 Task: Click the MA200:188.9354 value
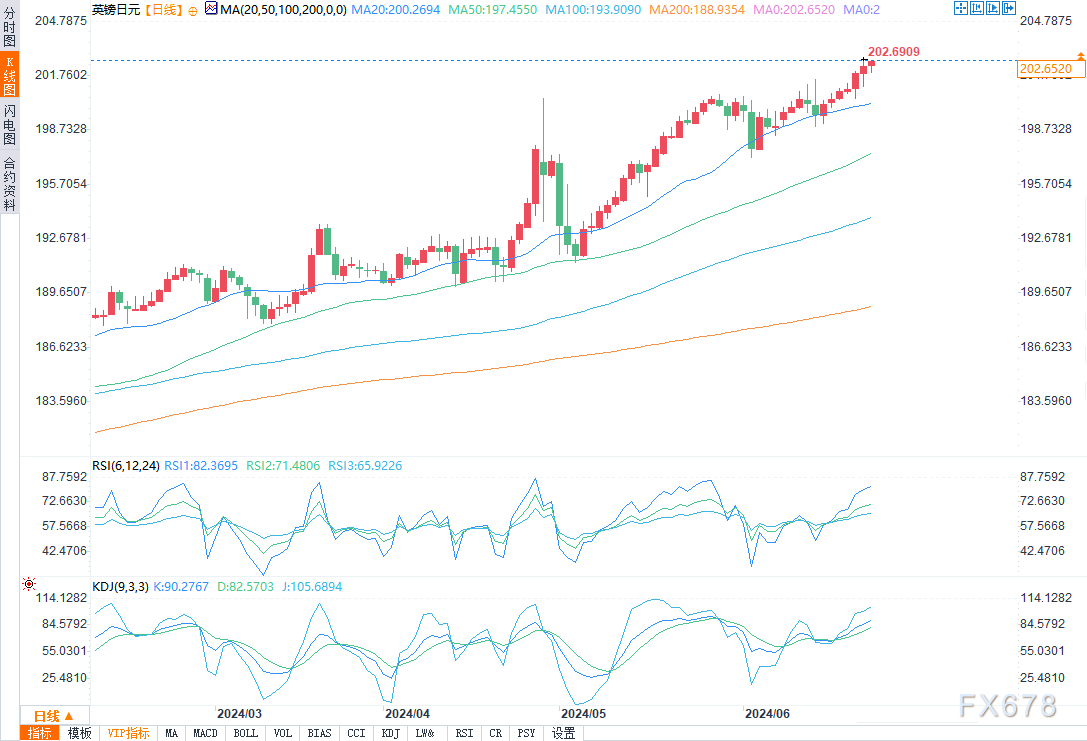(x=697, y=10)
